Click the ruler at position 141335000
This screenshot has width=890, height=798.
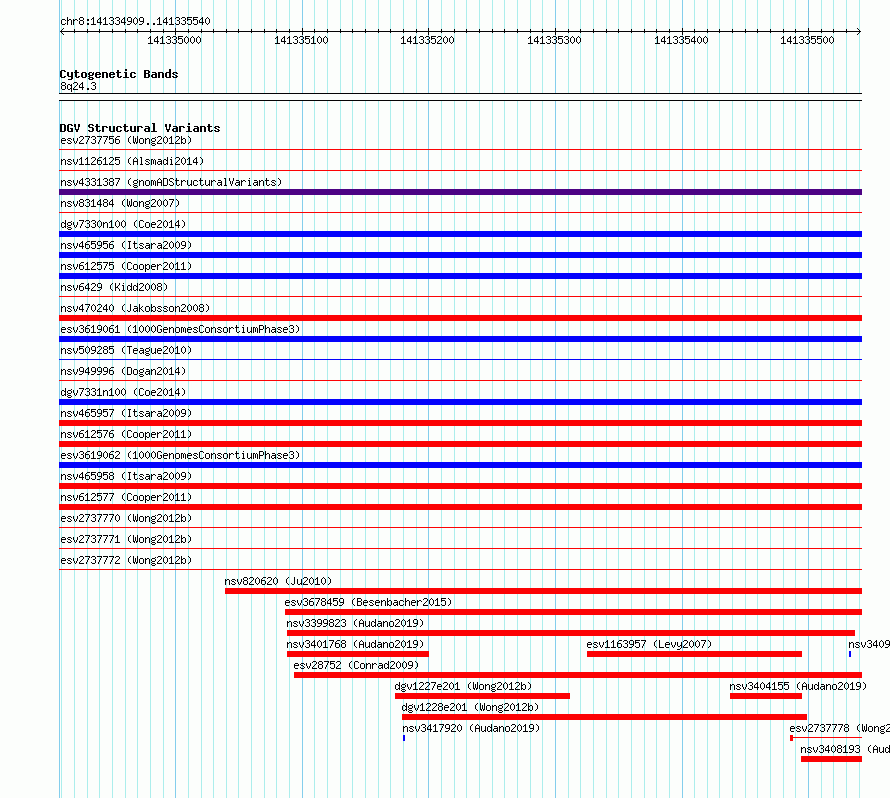pyautogui.click(x=174, y=40)
